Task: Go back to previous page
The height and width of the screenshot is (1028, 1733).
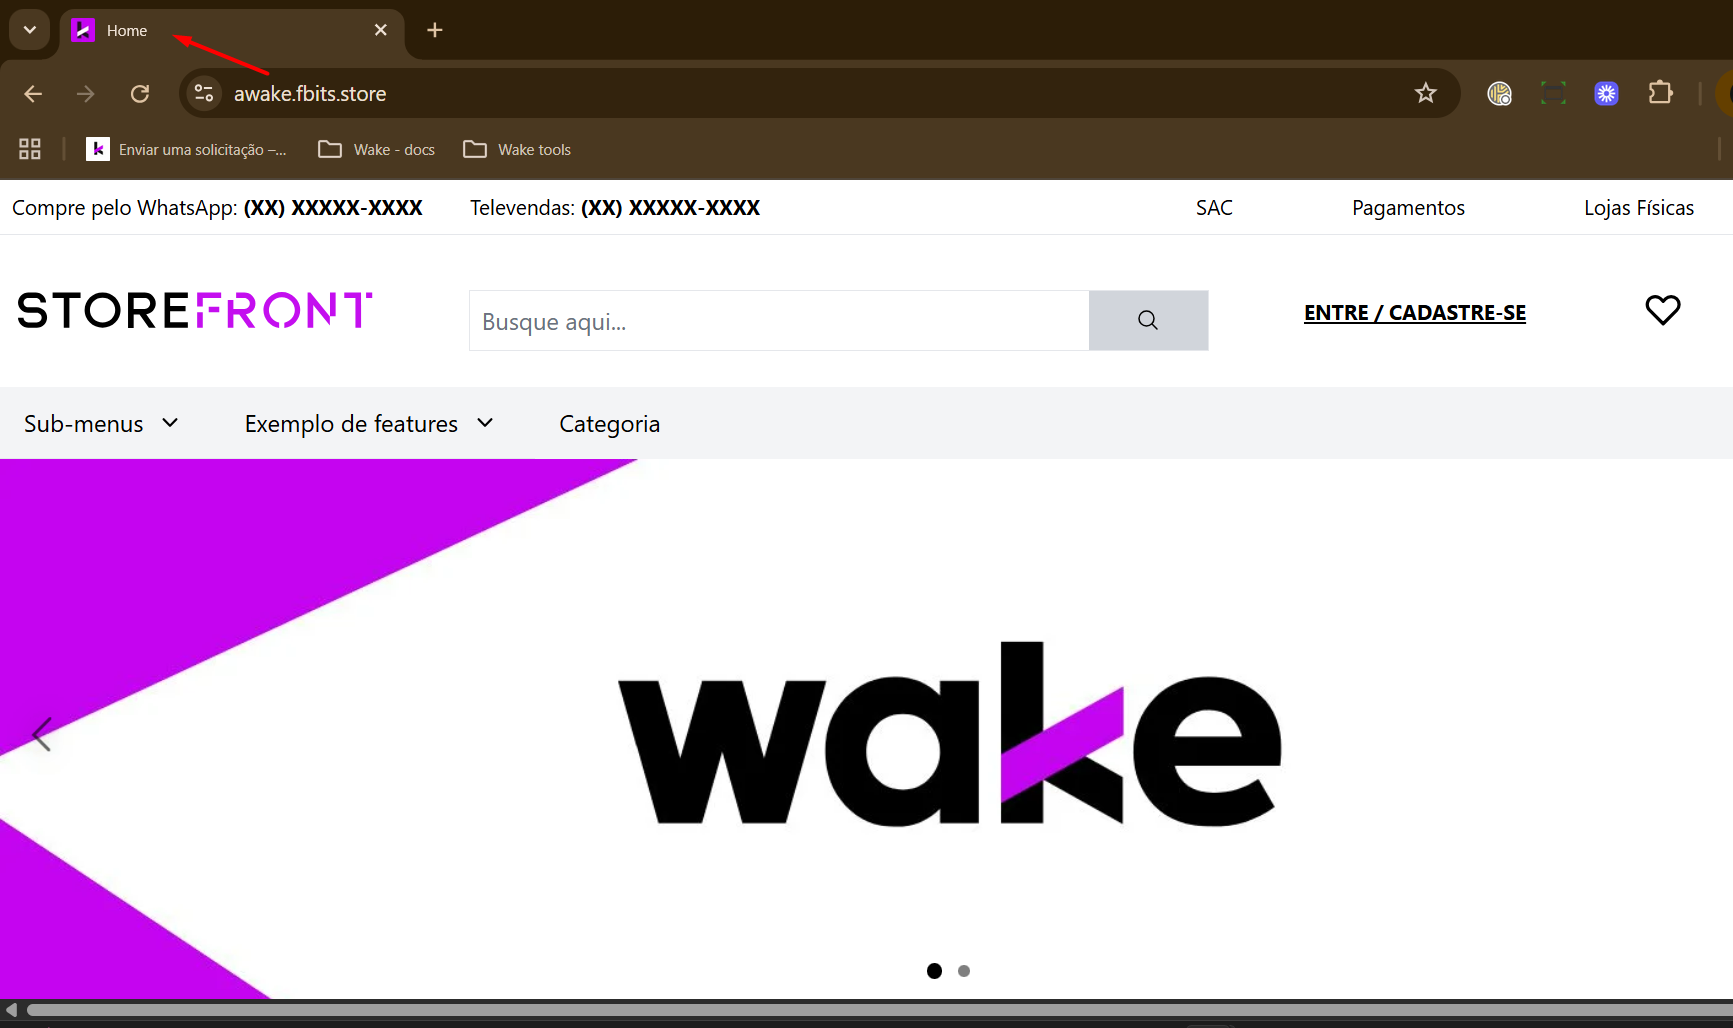Action: pos(33,93)
